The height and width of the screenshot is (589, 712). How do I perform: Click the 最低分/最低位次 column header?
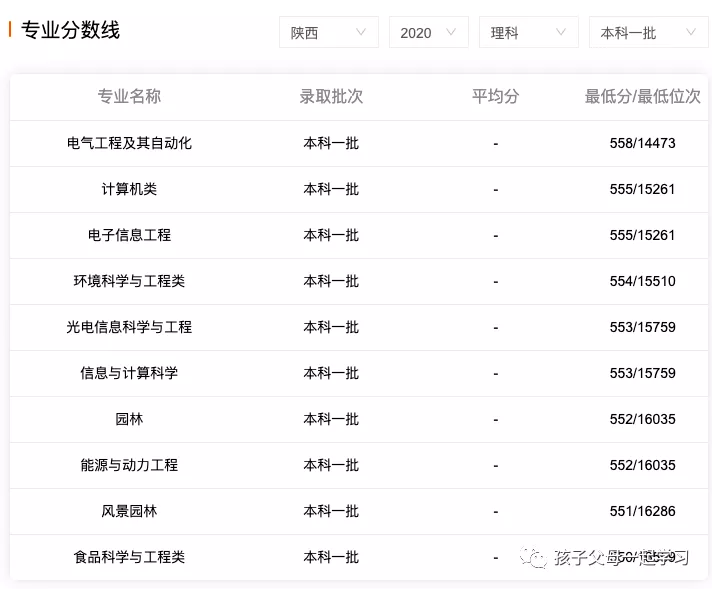tap(643, 96)
